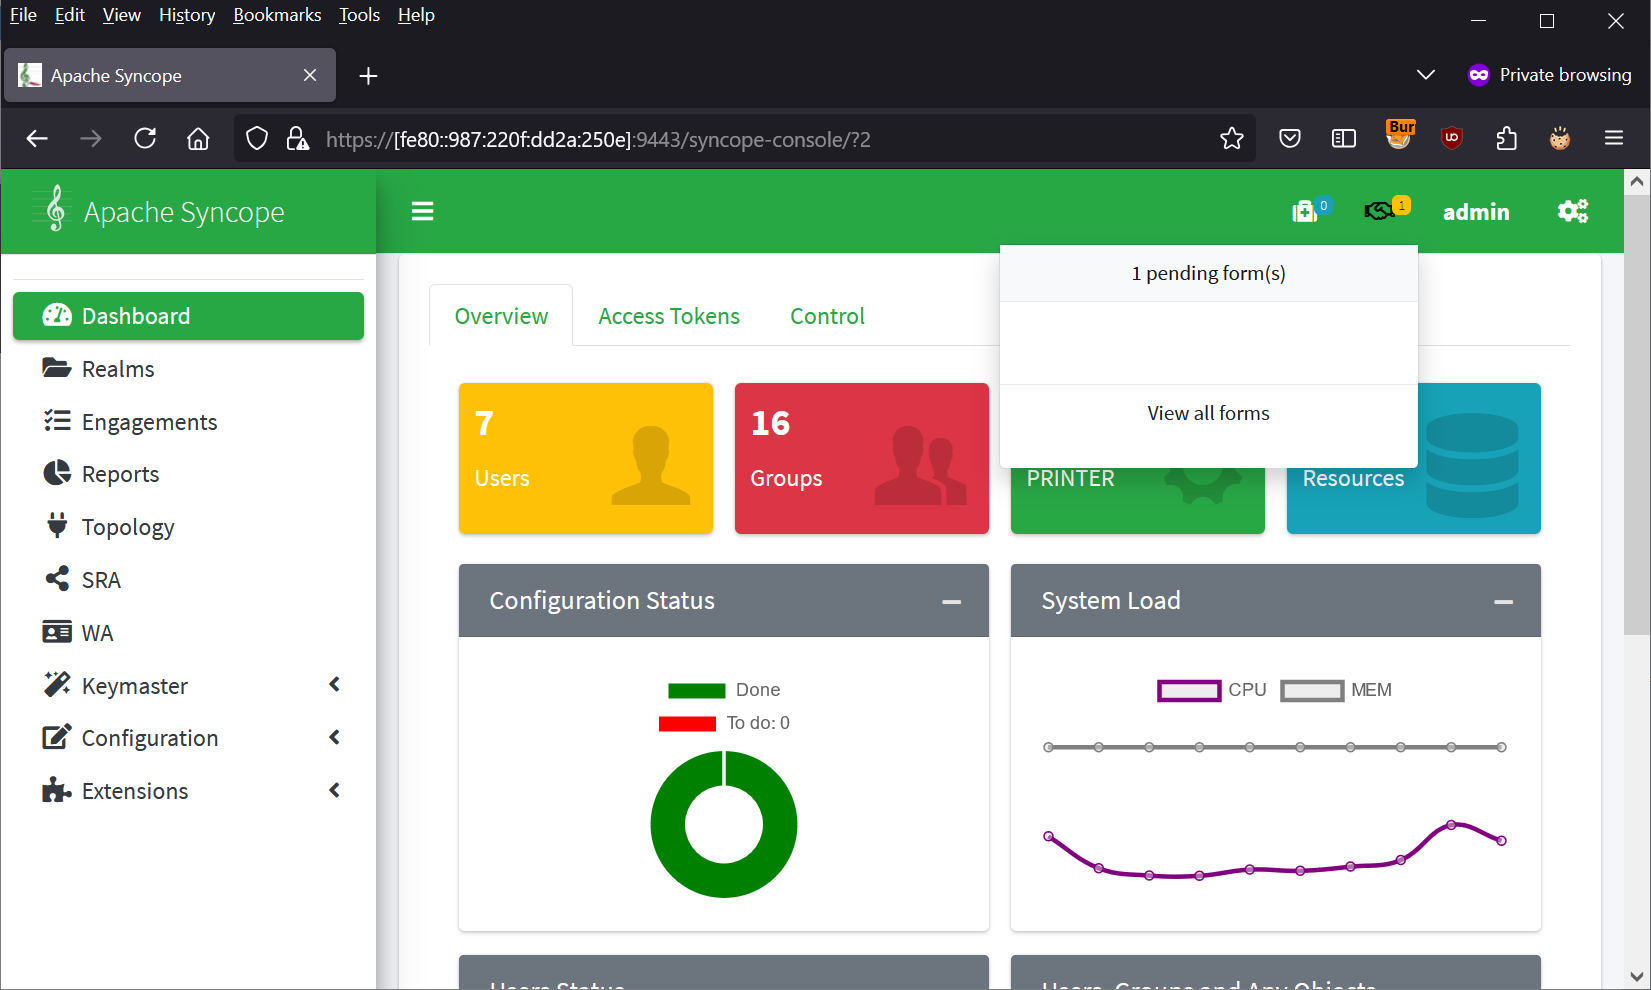Click the tracking protection shield icon
1651x990 pixels.
tap(257, 138)
